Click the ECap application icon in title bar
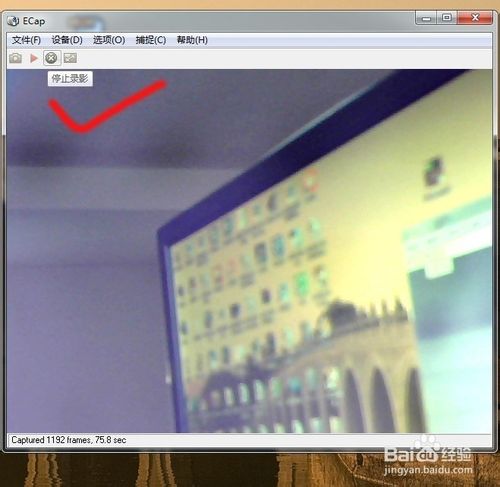 click(x=13, y=21)
